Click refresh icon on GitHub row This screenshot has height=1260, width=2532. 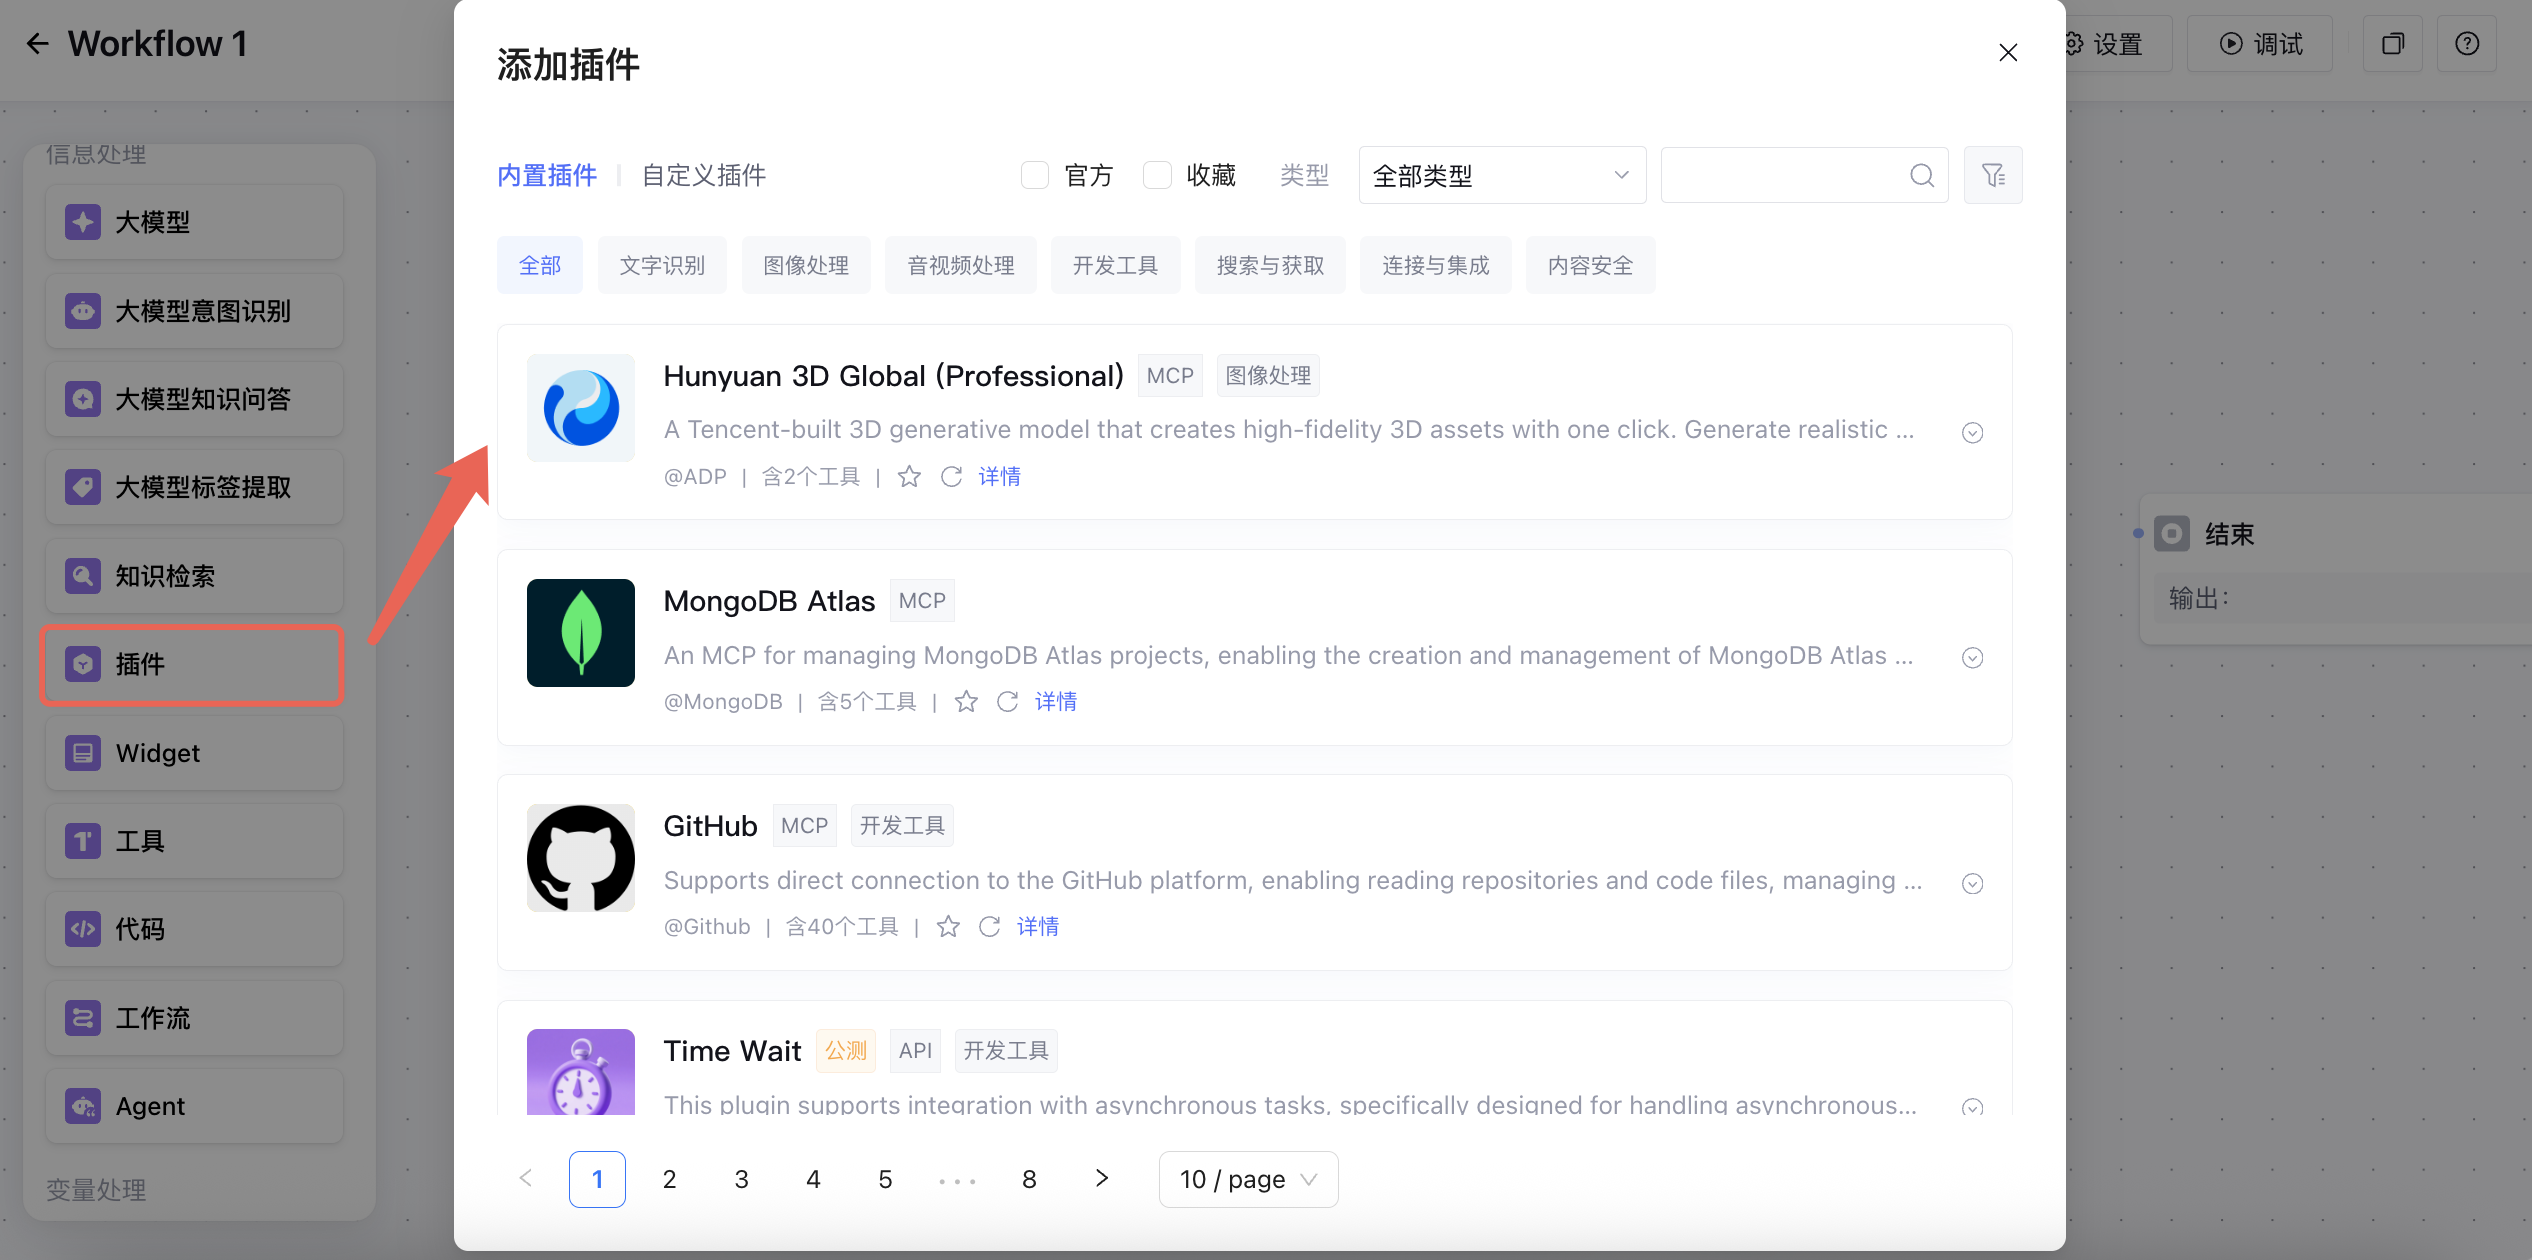989,927
